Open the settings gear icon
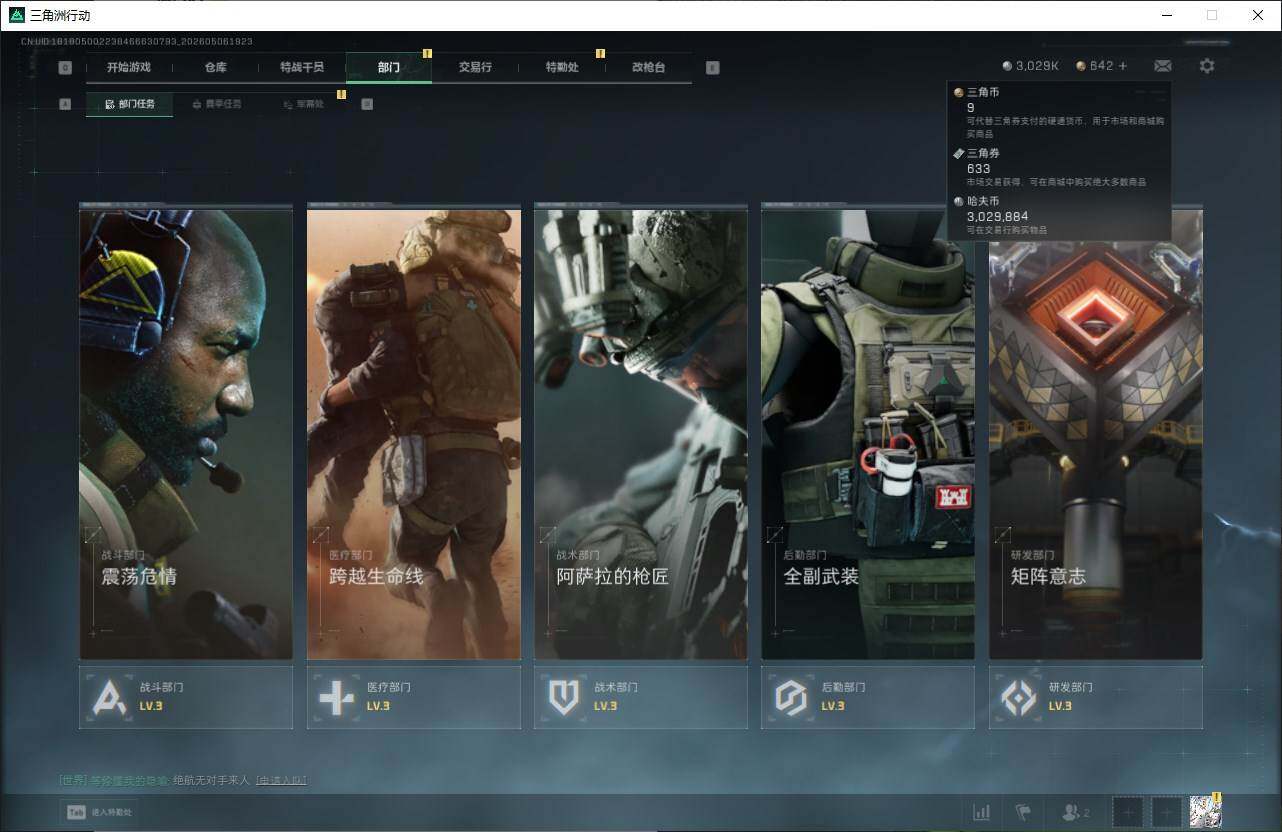This screenshot has width=1282, height=832. 1207,66
